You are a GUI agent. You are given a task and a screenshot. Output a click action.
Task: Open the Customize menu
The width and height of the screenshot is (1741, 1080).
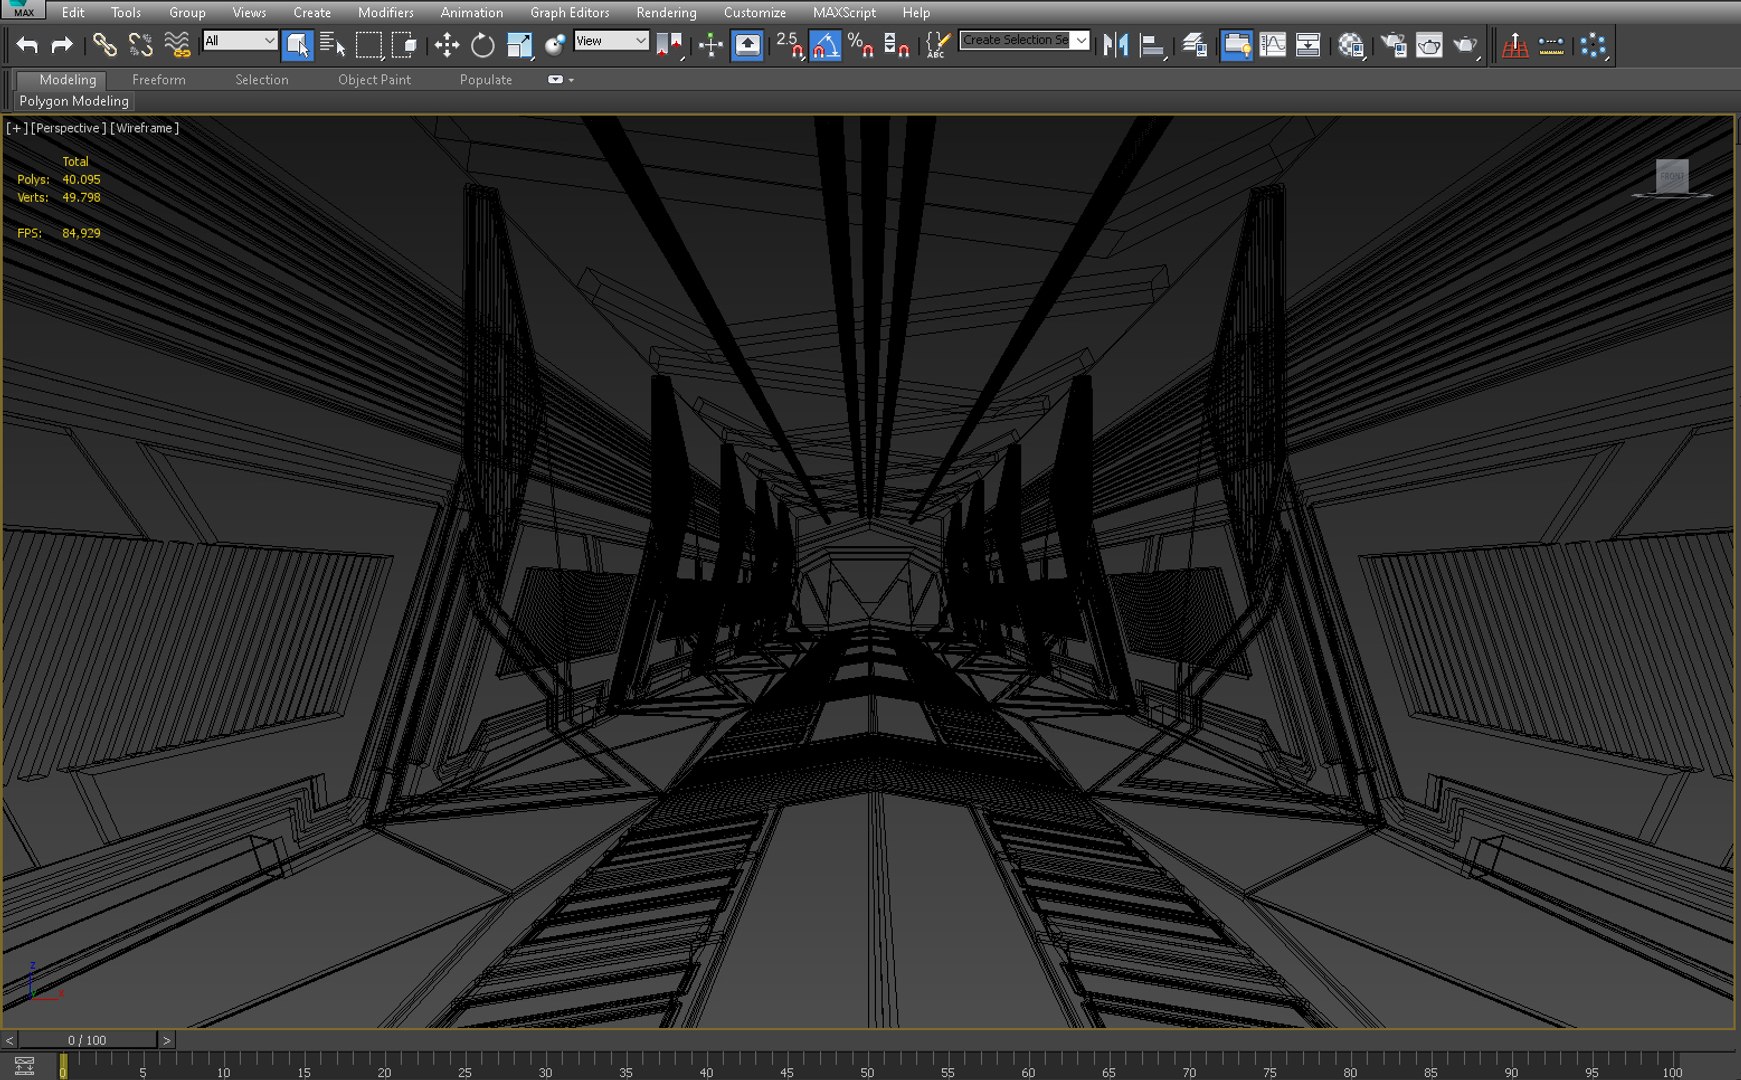point(755,12)
